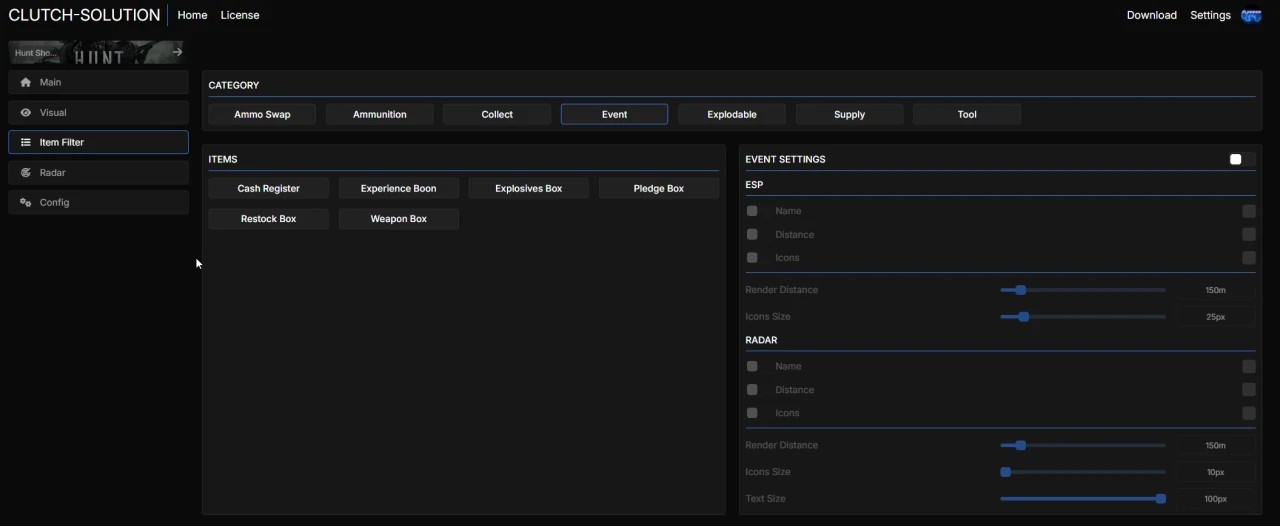Click the eye icon beside Visual

[26, 112]
